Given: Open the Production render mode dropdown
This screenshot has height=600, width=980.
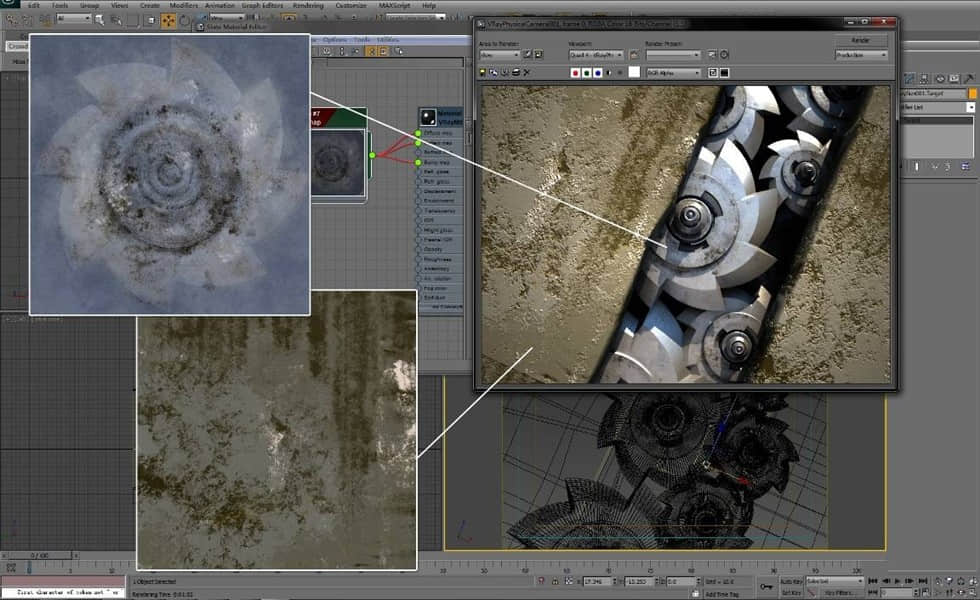Looking at the screenshot, I should pos(861,55).
